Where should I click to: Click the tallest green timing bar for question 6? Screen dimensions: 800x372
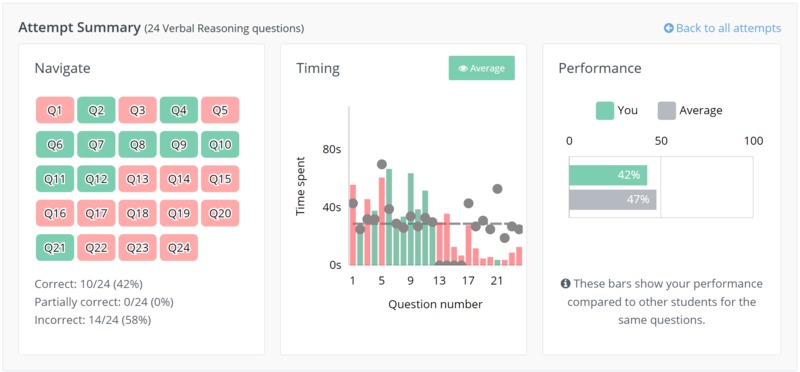point(389,217)
